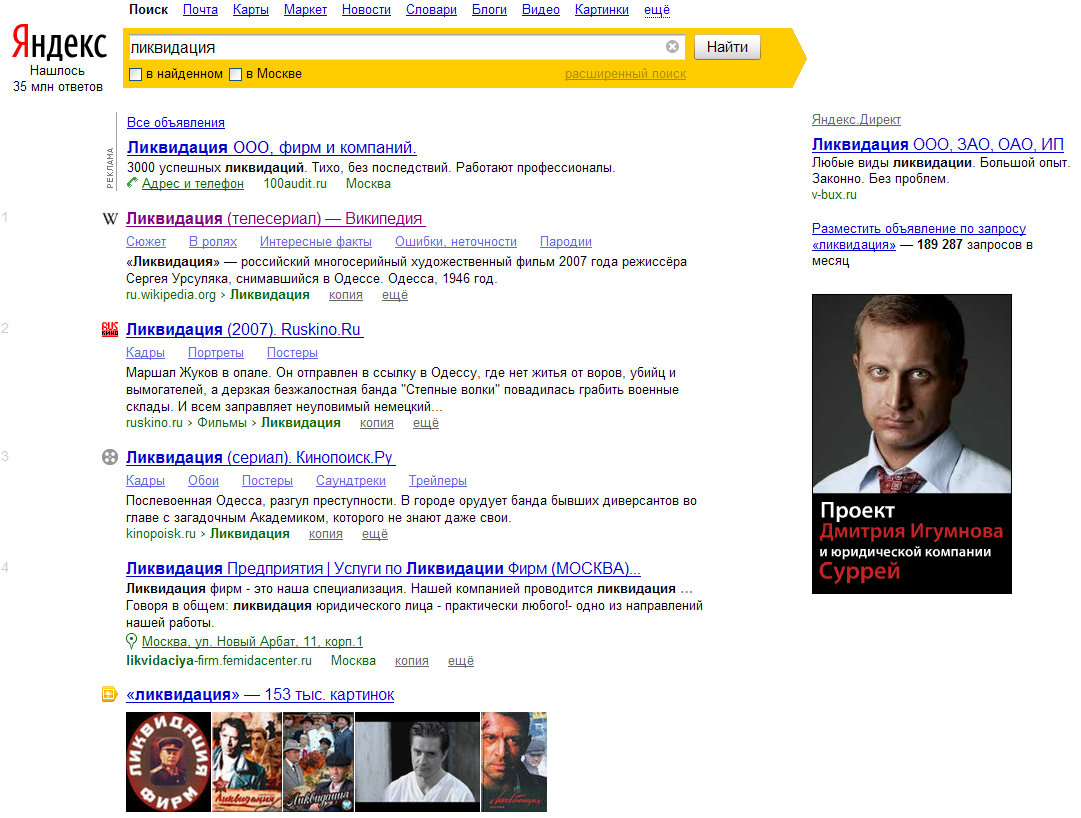Open black-and-white man portrait thumbnail
Screen dimensions: 1081x818
click(417, 761)
